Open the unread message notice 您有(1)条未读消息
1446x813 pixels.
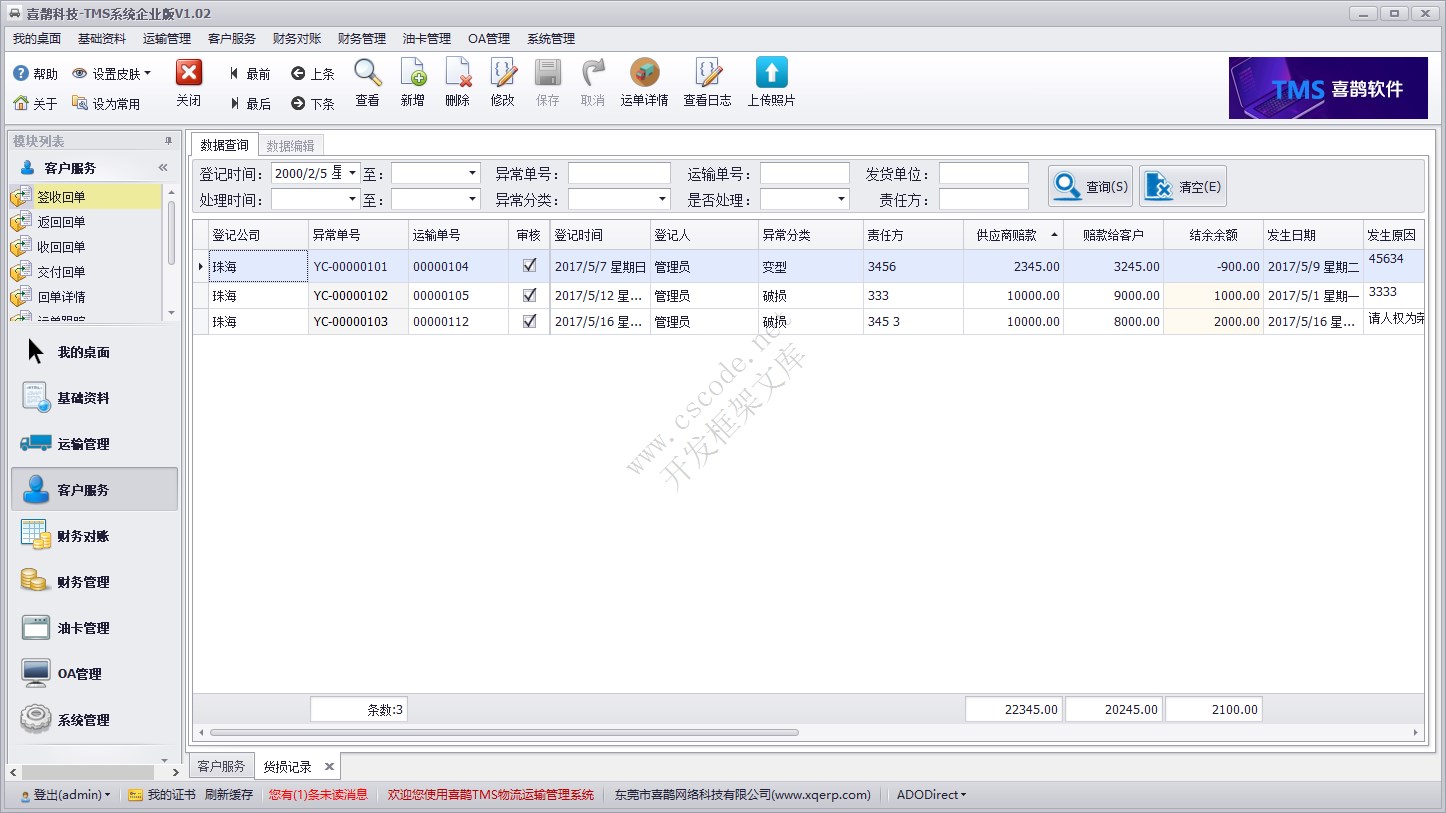(319, 795)
